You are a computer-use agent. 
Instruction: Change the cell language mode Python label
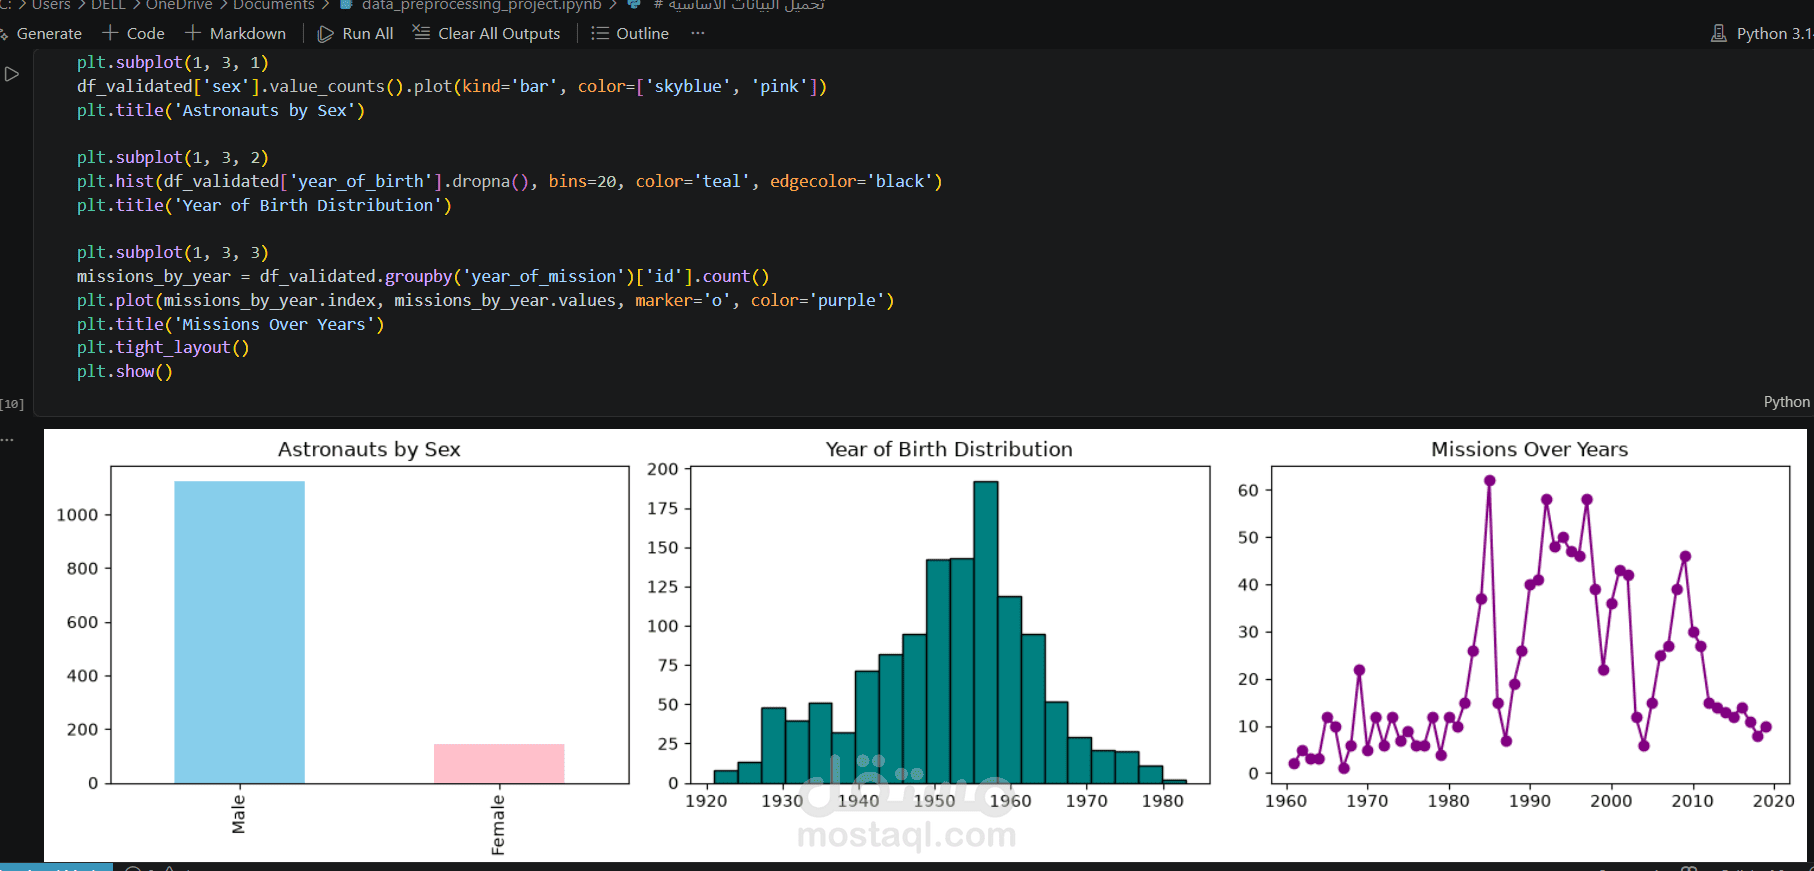tap(1786, 401)
